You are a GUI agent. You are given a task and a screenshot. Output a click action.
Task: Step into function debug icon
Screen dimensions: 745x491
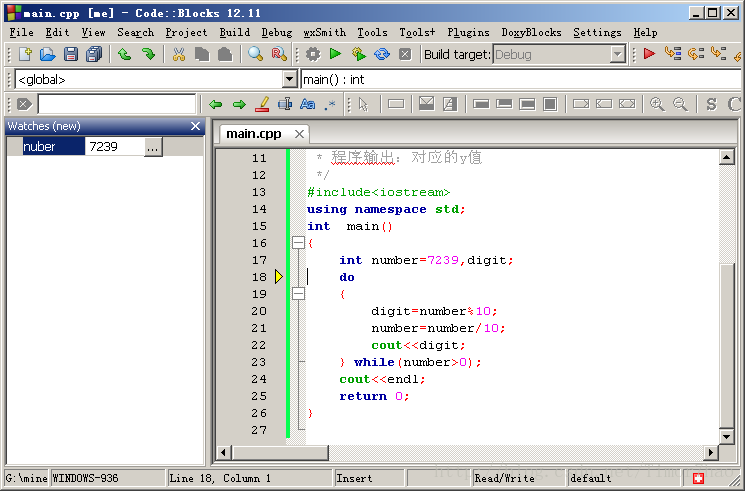tap(718, 54)
